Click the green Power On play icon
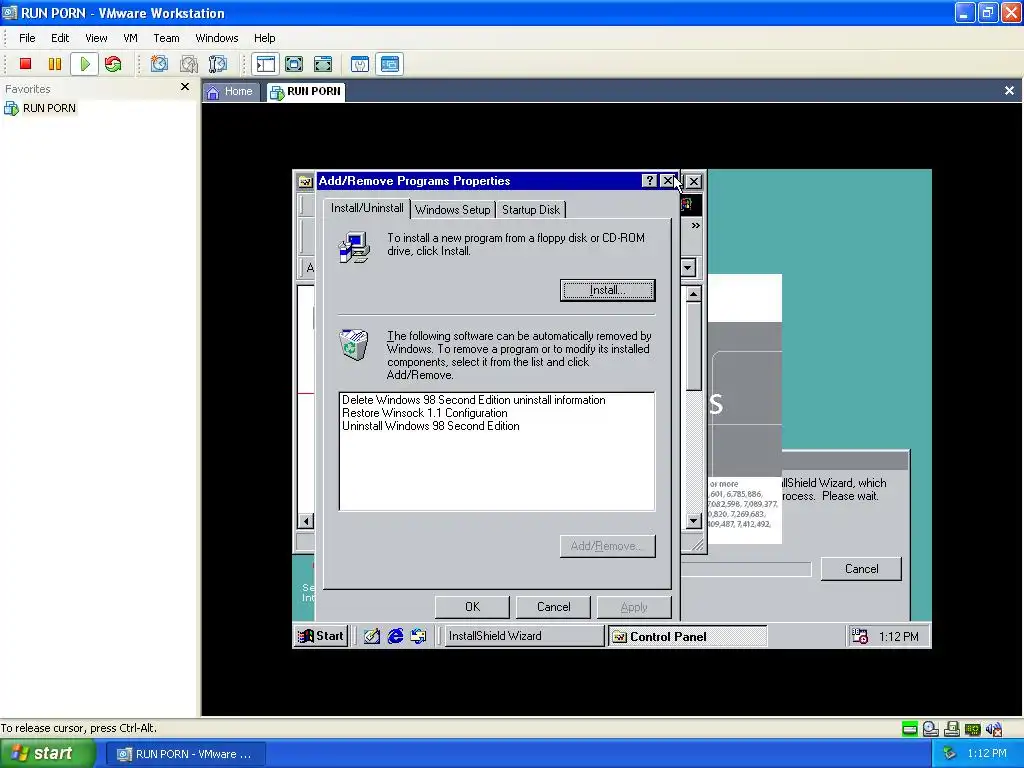 click(84, 64)
